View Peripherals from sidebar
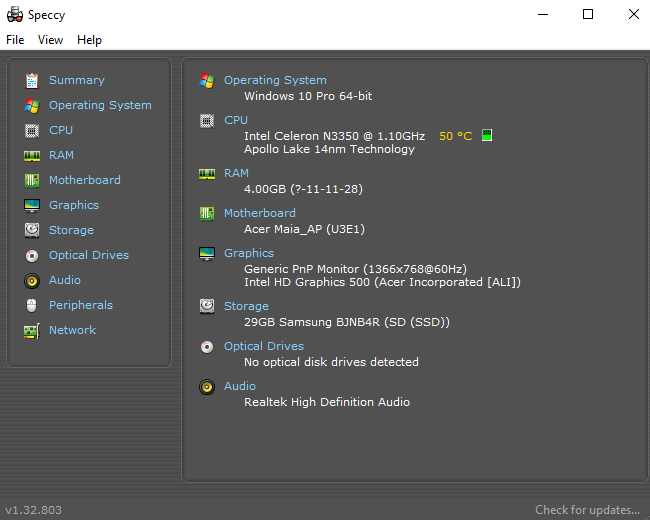Screen dimensions: 650x520 point(81,305)
